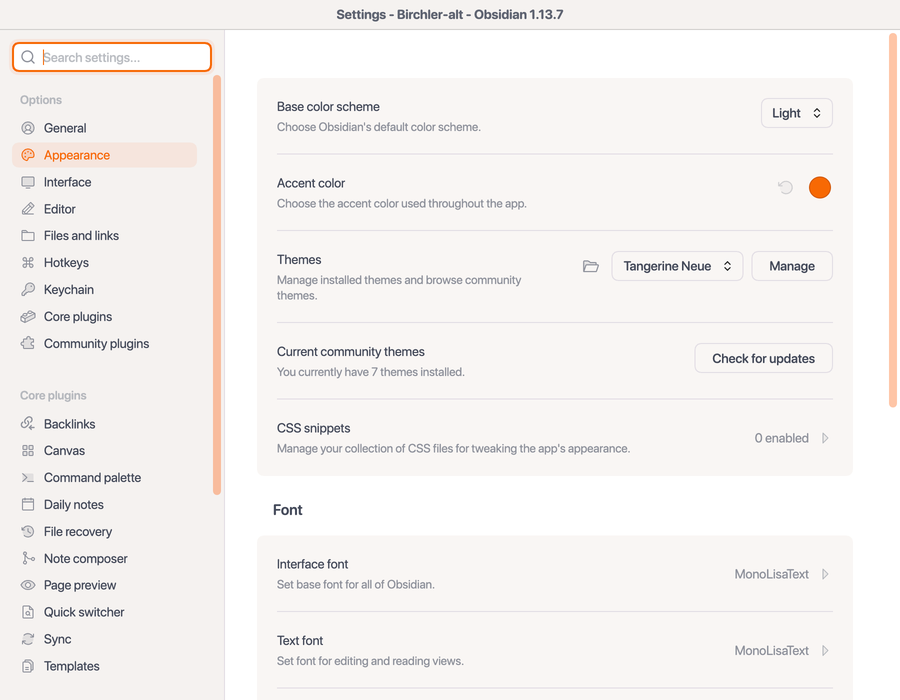The image size is (900, 700).
Task: Click the Editor pencil icon
Action: pos(28,209)
